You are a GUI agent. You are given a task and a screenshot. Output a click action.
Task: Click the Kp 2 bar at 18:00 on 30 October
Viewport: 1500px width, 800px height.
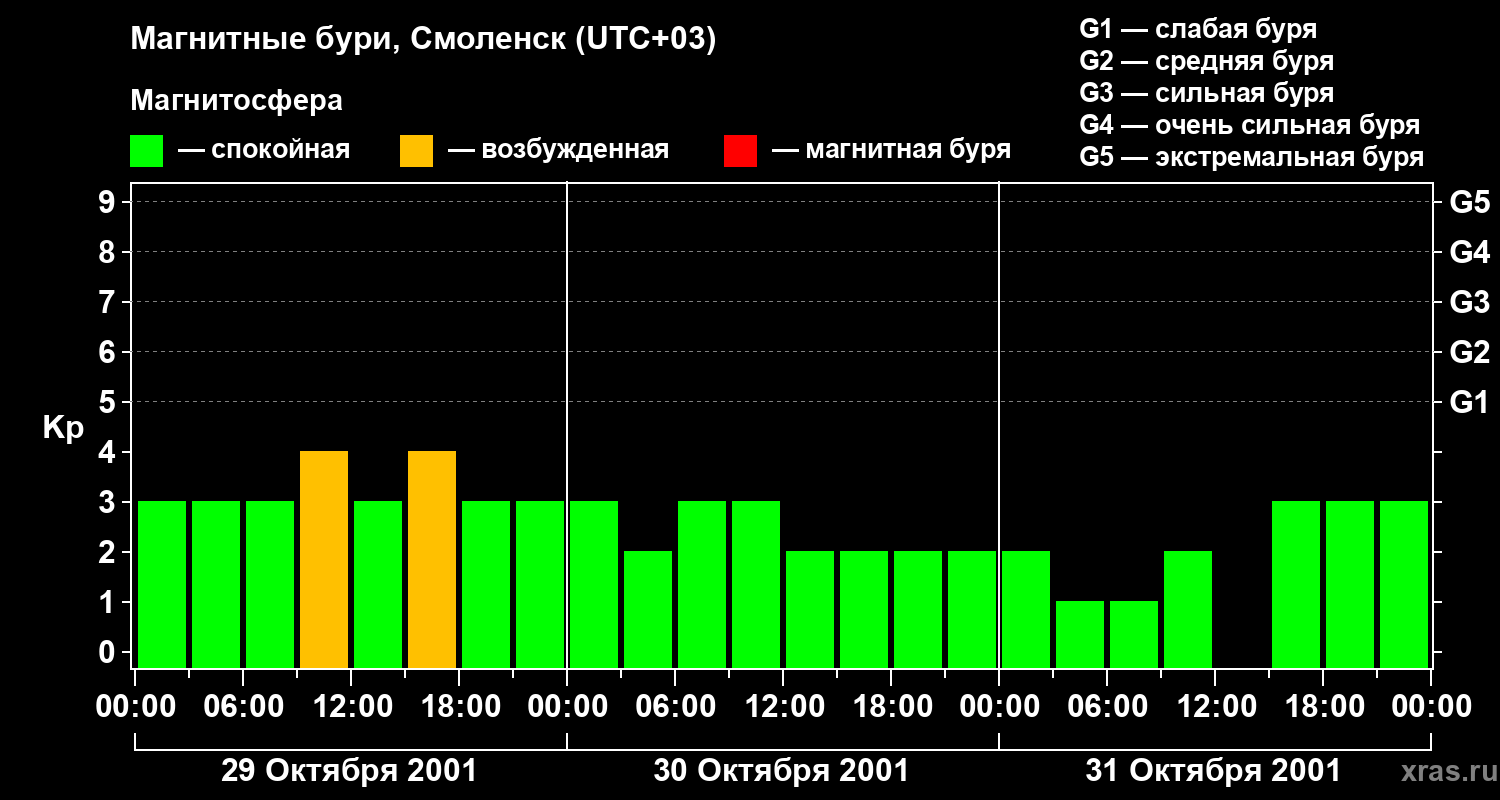pyautogui.click(x=918, y=609)
